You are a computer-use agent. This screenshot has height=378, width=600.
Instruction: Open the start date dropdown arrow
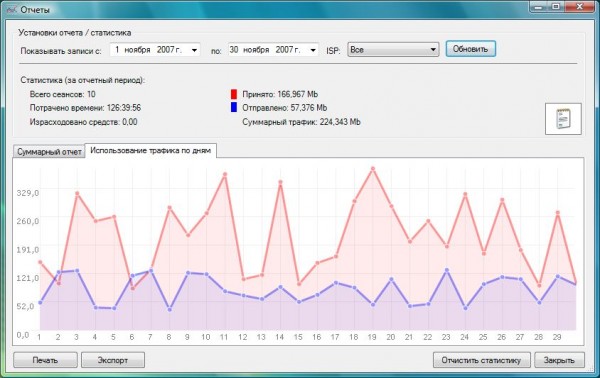194,50
